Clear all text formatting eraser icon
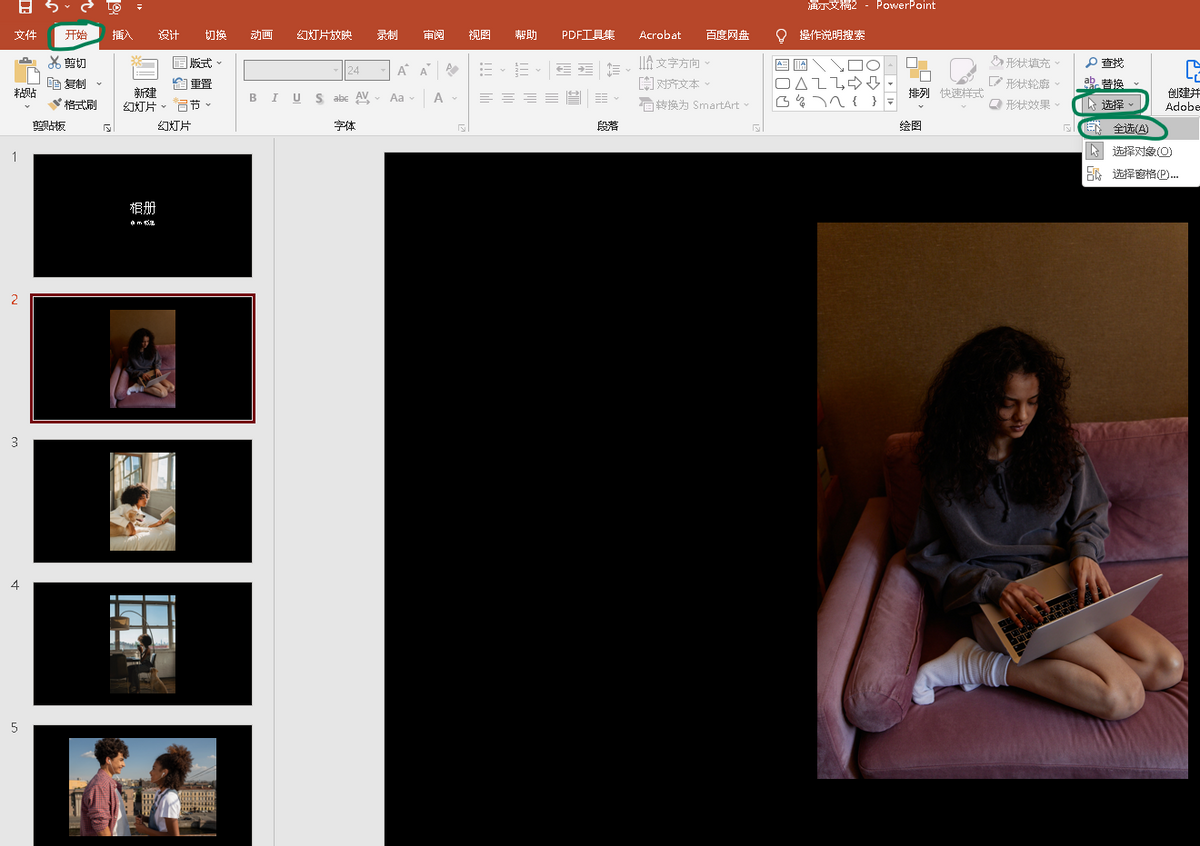 pos(452,70)
